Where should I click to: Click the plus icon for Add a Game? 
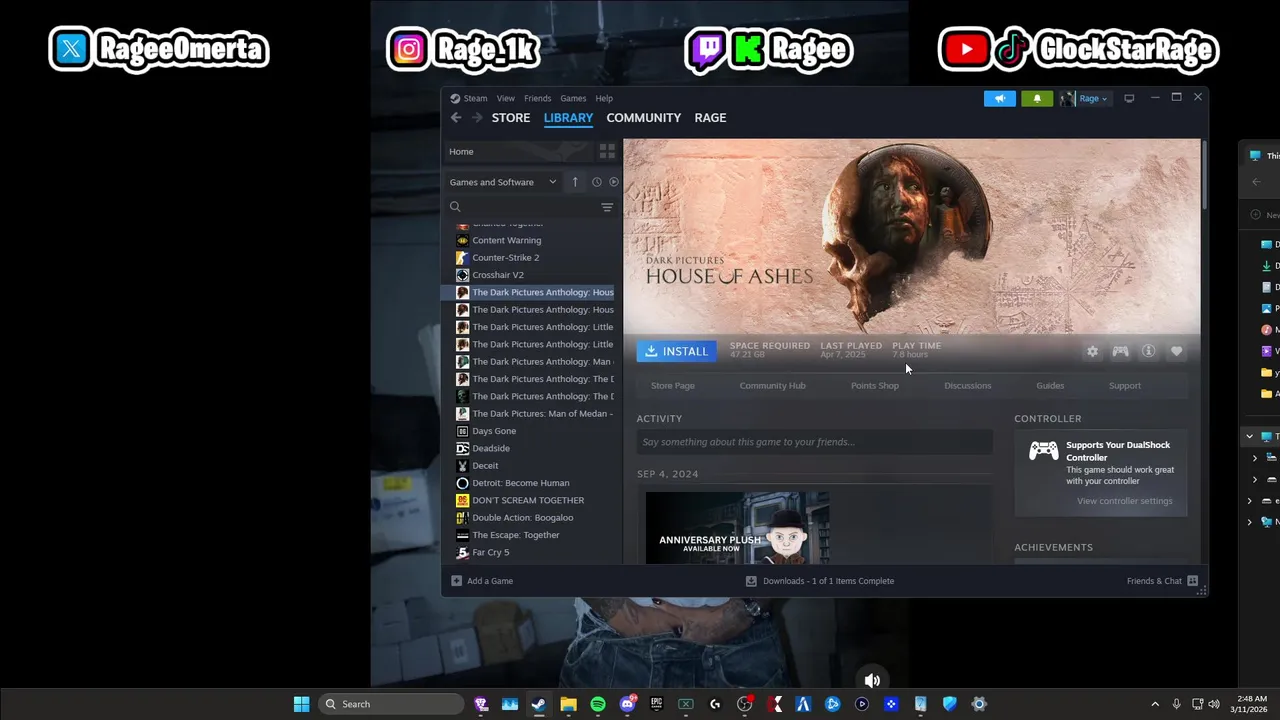coord(457,581)
